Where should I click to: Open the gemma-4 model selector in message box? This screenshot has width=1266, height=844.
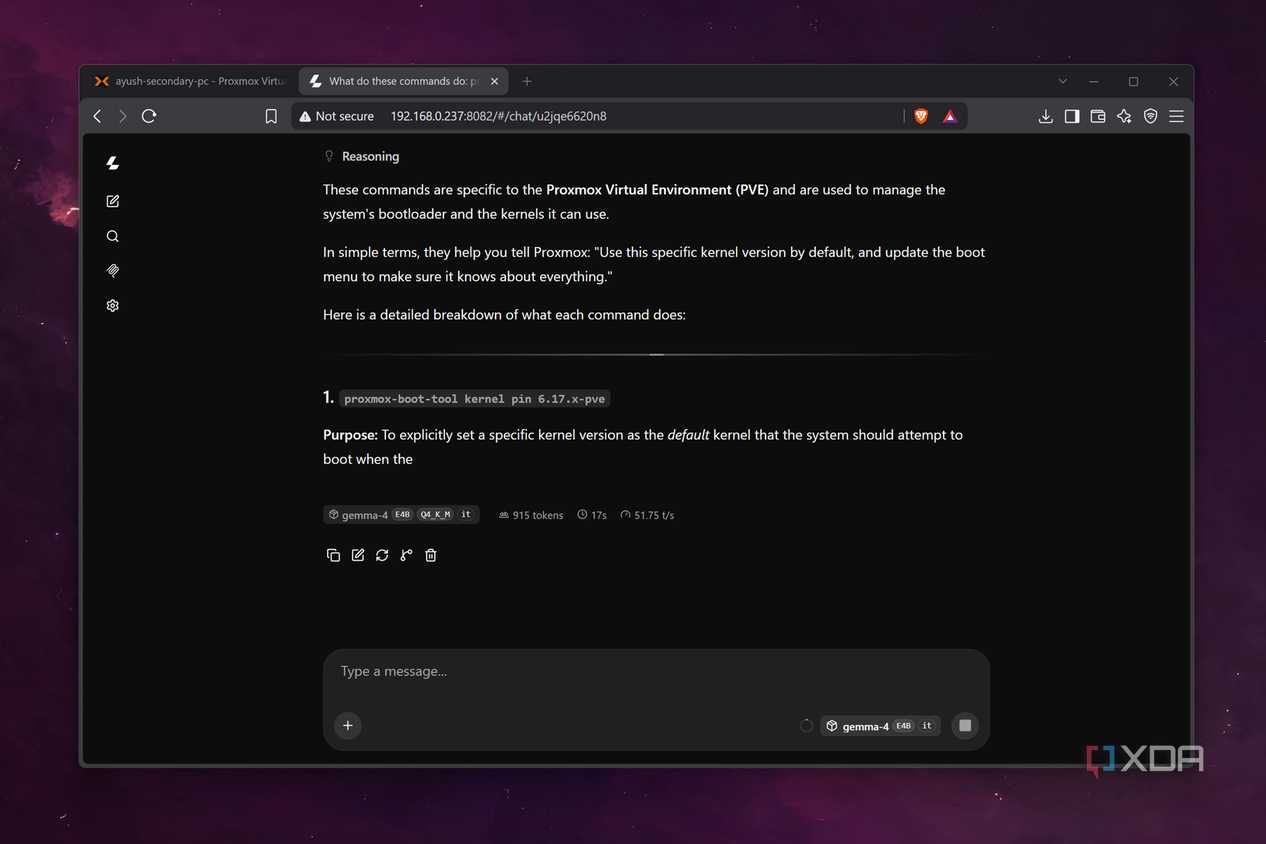(x=880, y=726)
